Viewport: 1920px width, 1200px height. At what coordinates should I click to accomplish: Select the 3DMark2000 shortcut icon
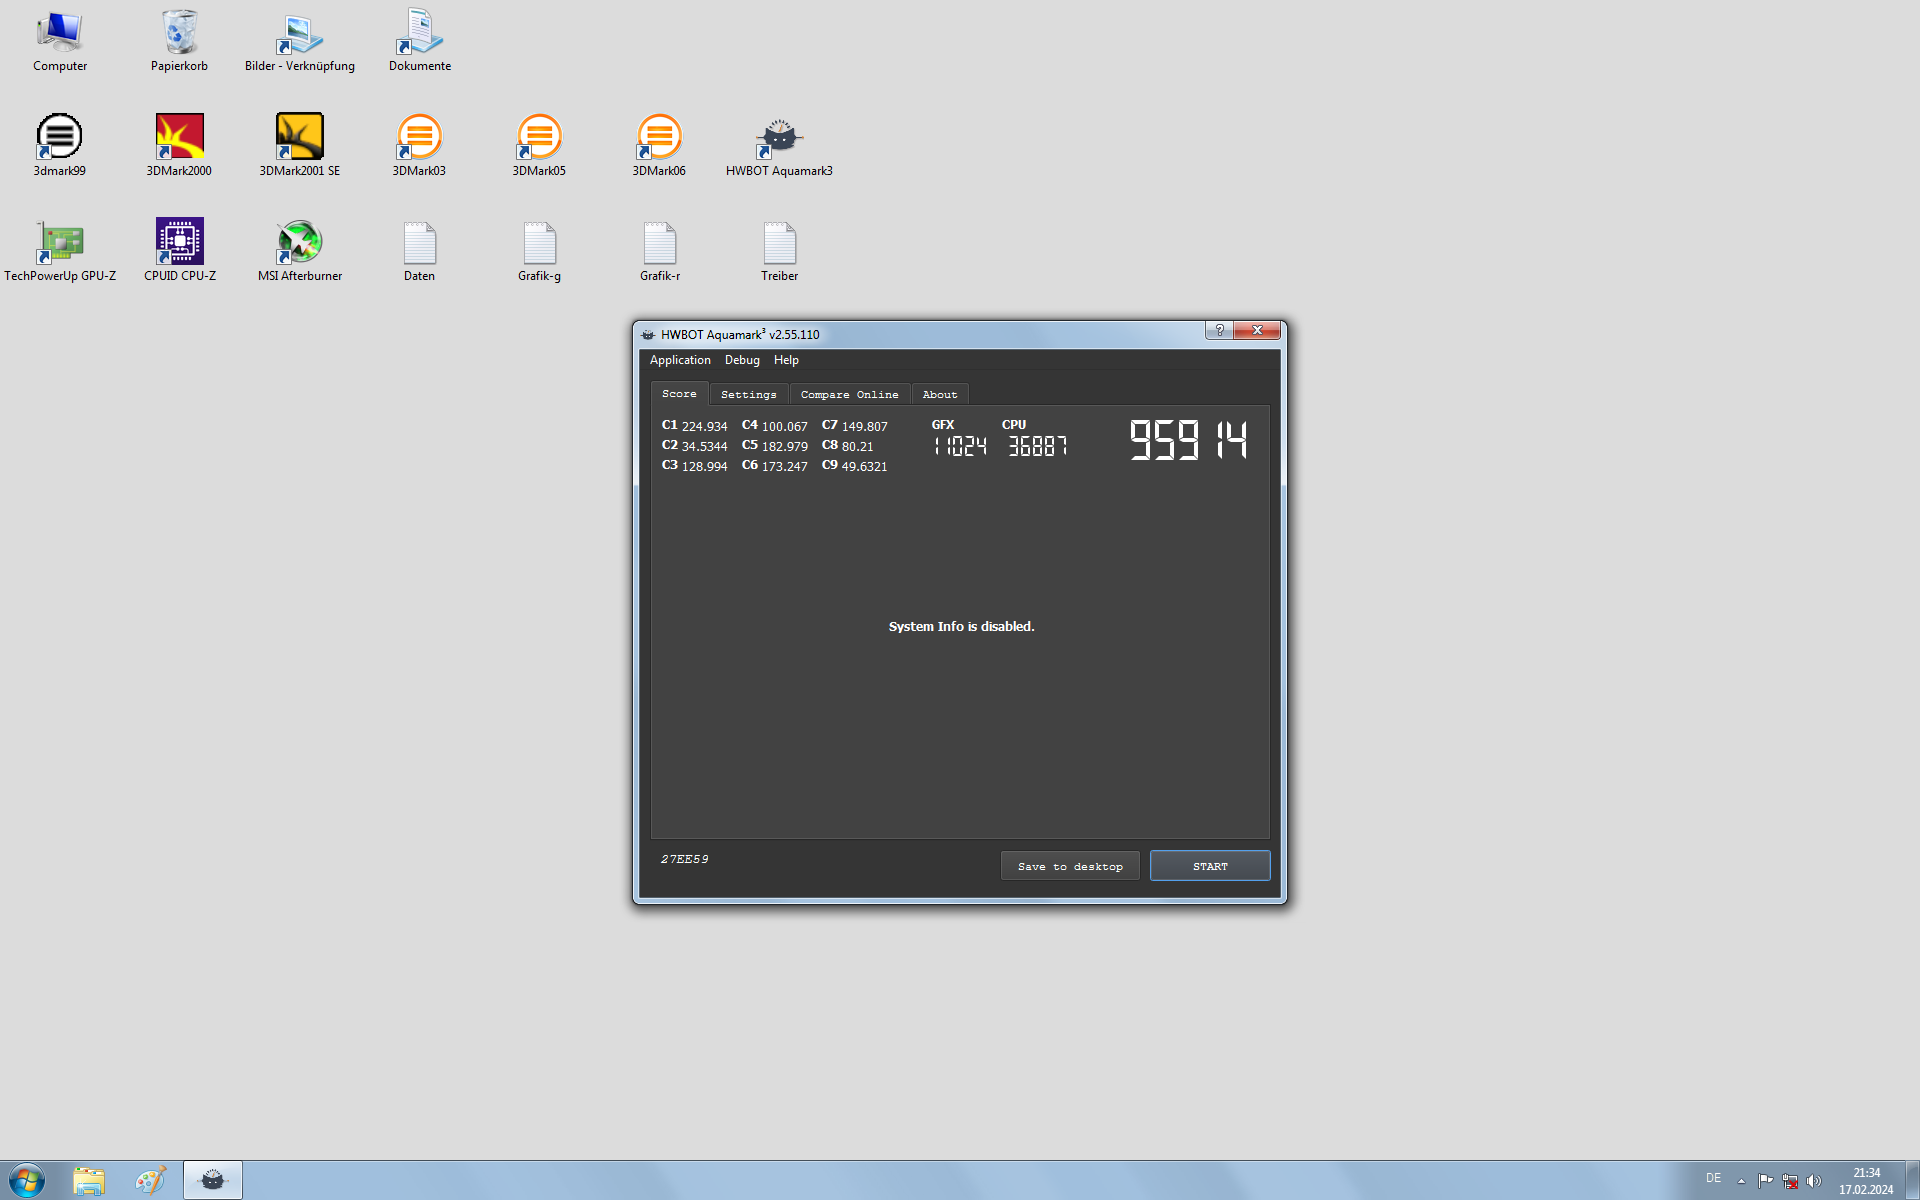[x=180, y=146]
